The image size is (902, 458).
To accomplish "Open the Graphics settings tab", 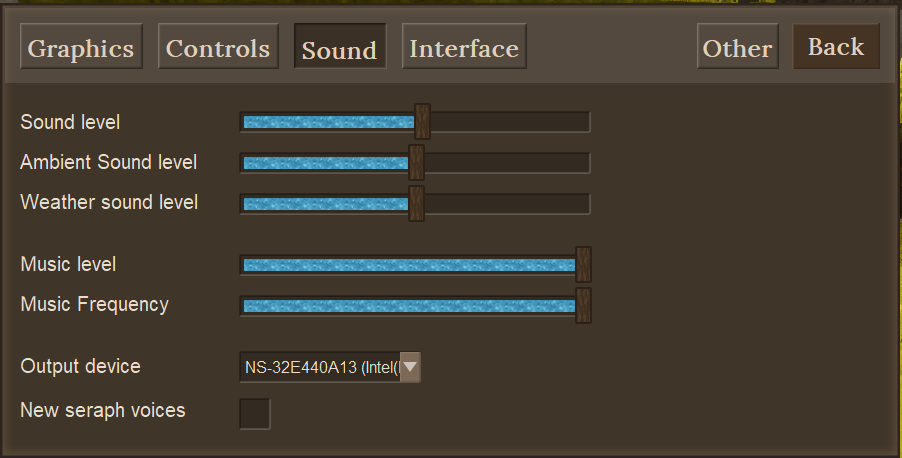I will point(81,48).
